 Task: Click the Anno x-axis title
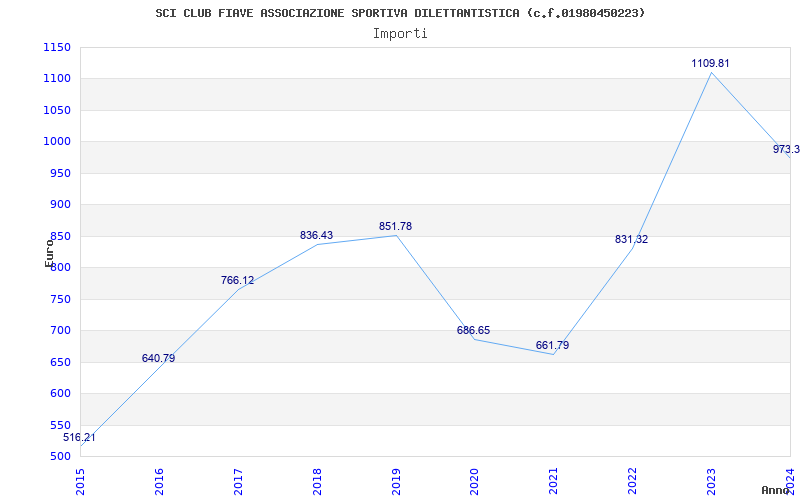[x=775, y=490]
